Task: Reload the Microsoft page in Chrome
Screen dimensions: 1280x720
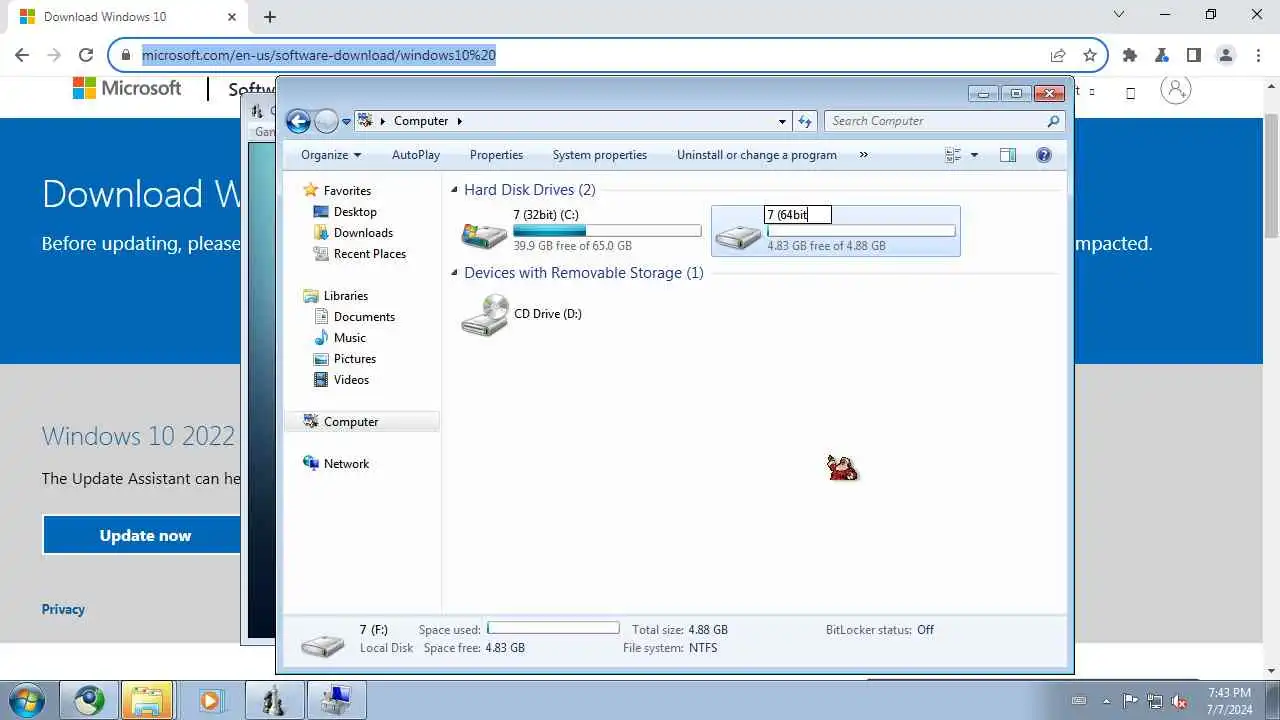Action: [86, 55]
